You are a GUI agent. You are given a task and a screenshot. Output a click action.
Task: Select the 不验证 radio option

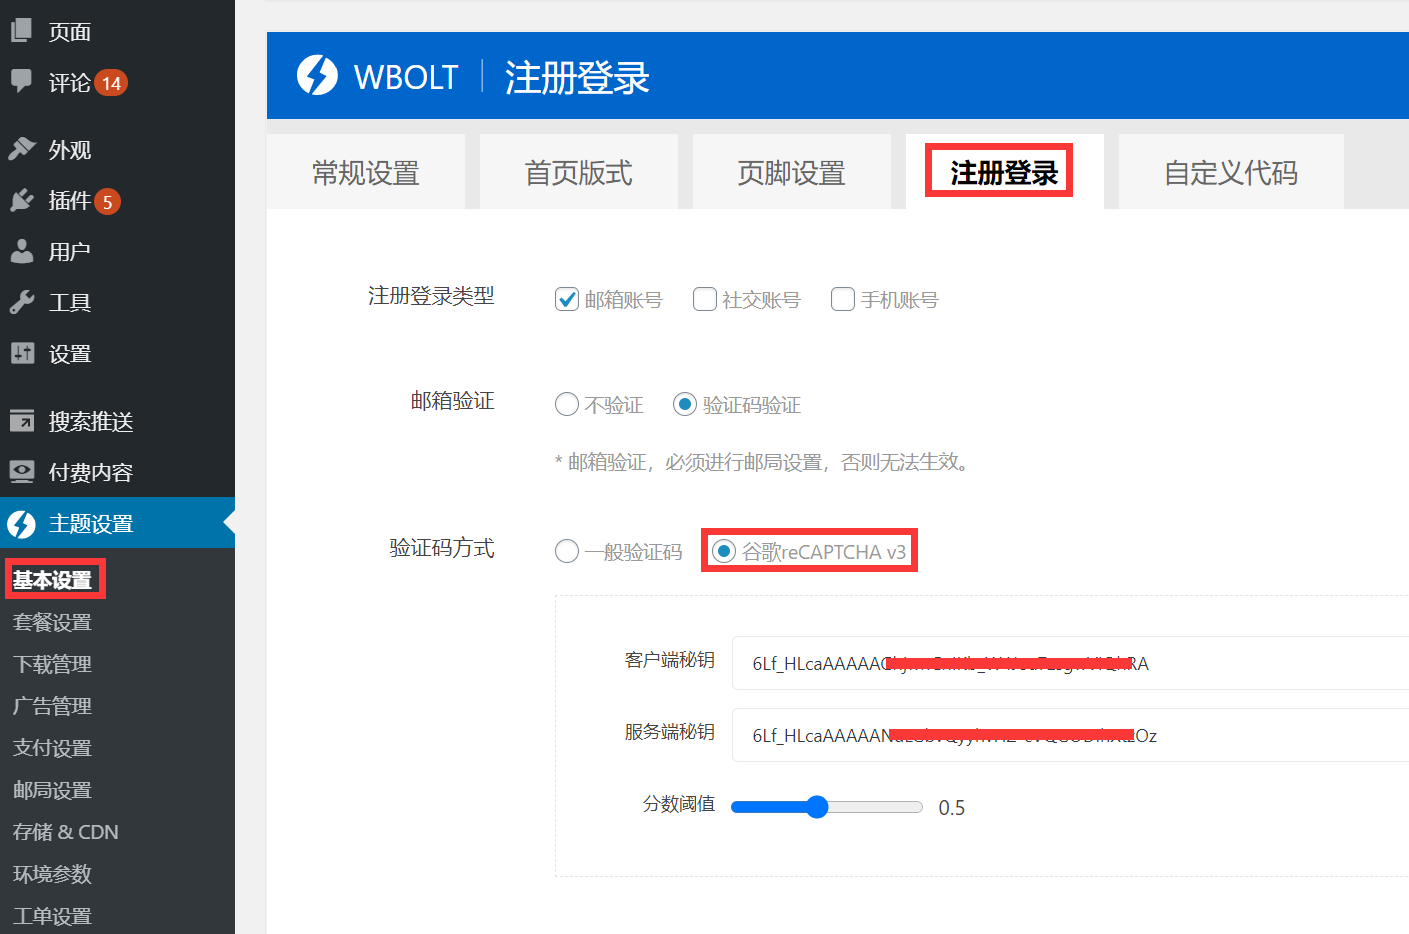coord(567,404)
